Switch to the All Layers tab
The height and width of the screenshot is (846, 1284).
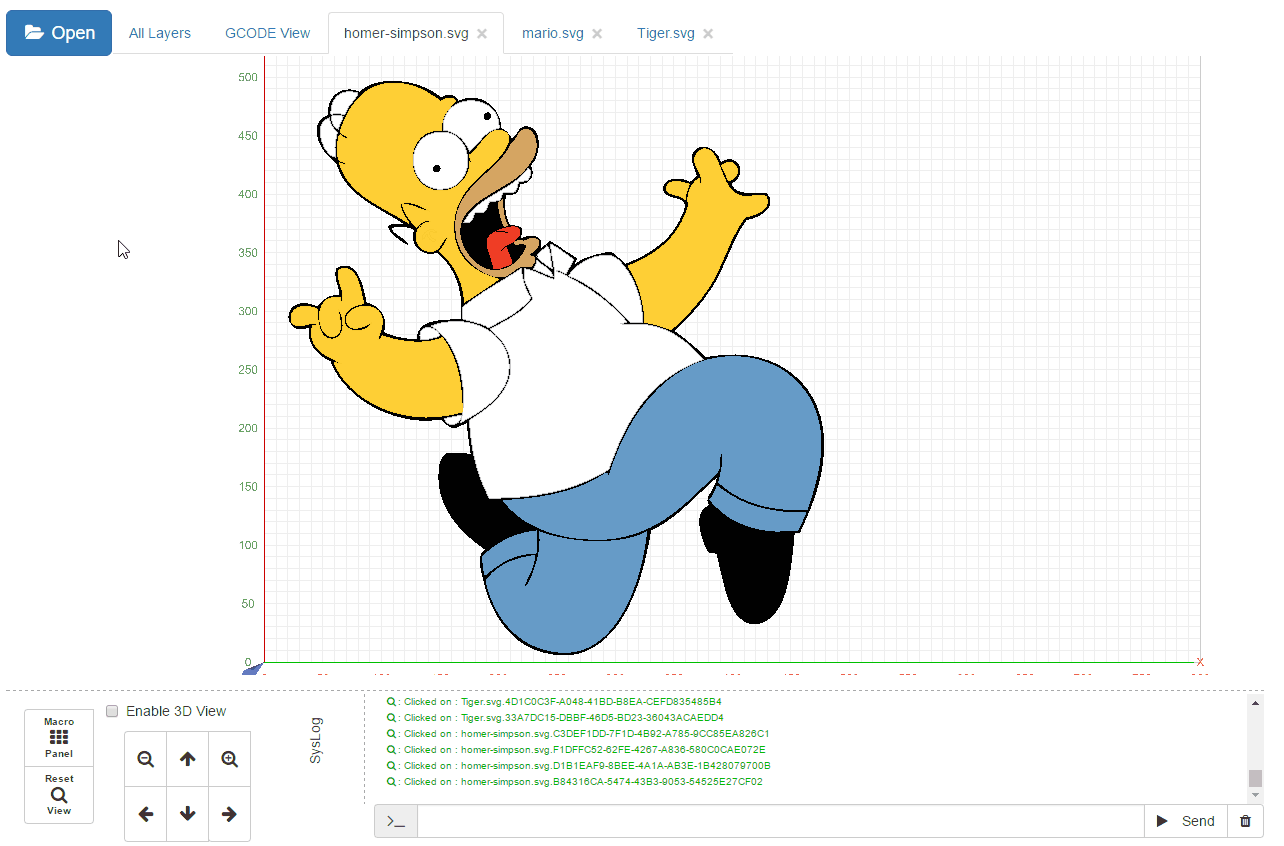click(160, 33)
